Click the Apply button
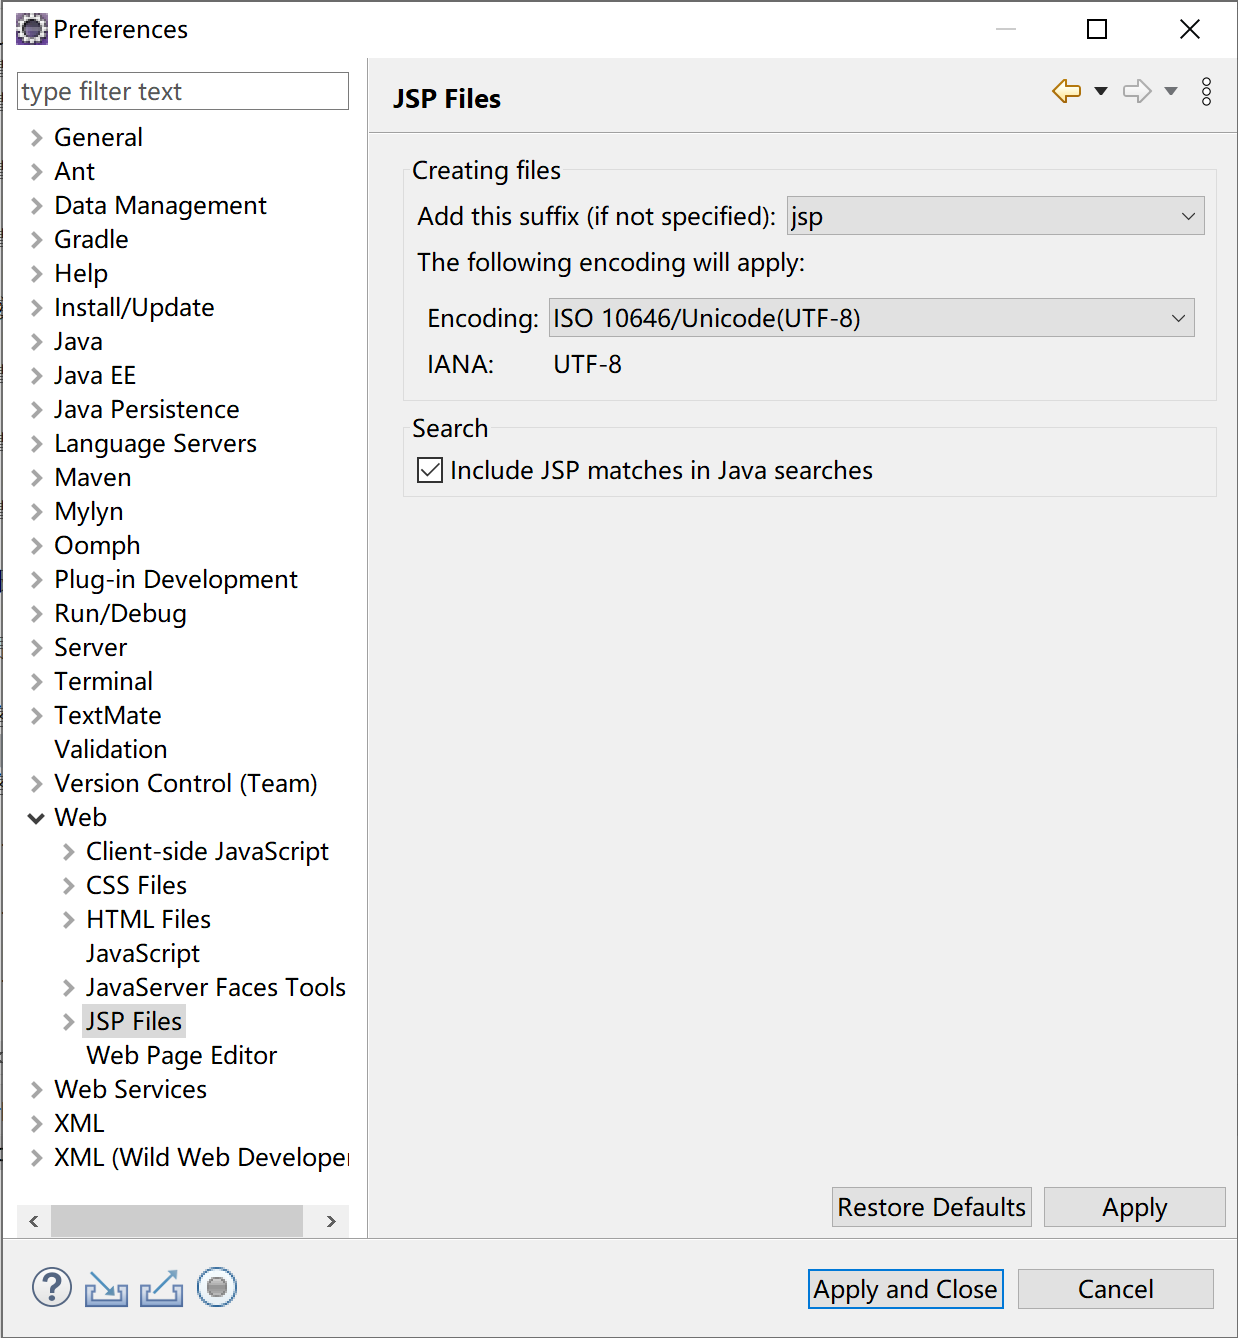 [x=1135, y=1207]
